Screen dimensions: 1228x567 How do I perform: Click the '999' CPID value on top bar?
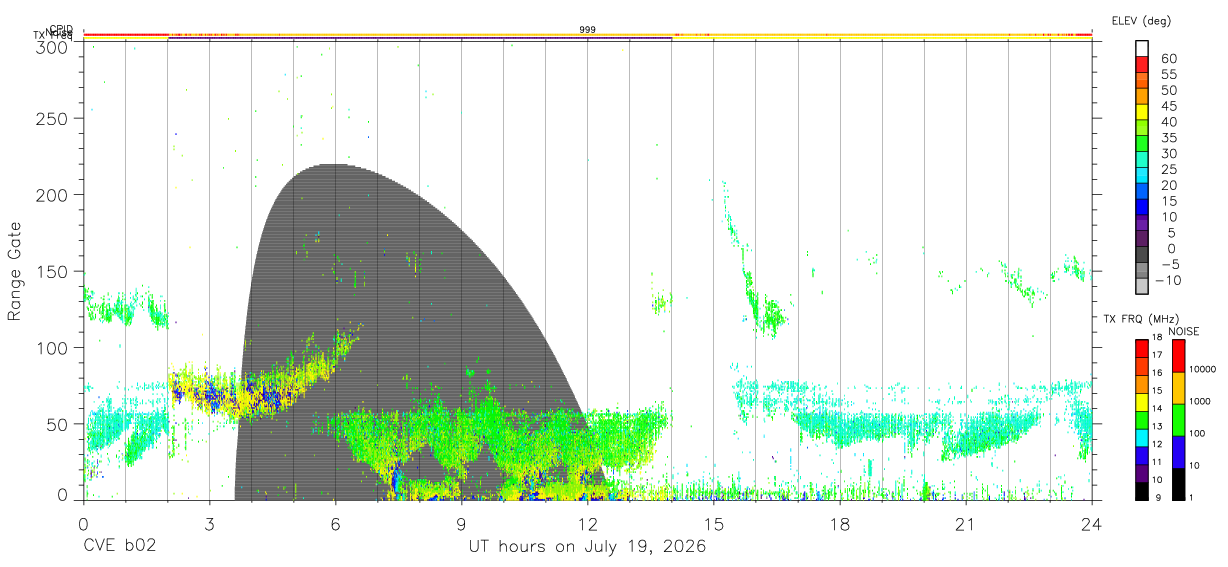(x=588, y=30)
